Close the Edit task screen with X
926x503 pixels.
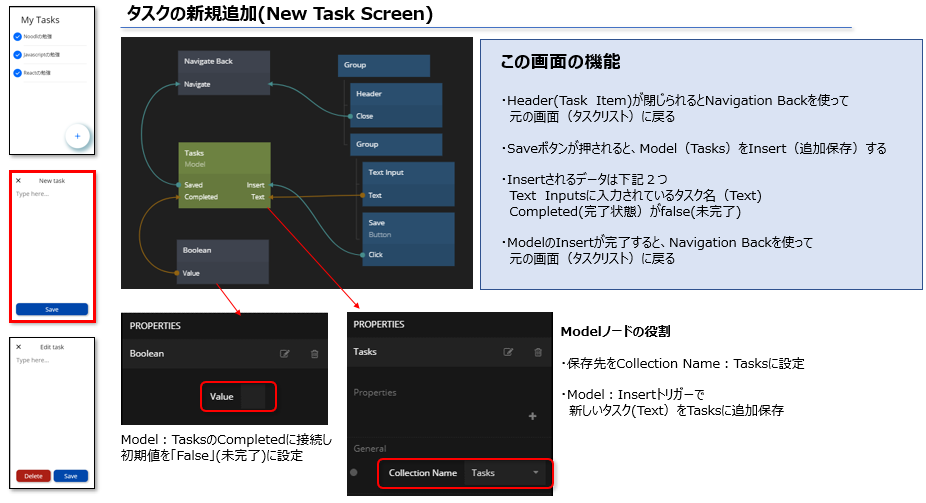pos(18,347)
